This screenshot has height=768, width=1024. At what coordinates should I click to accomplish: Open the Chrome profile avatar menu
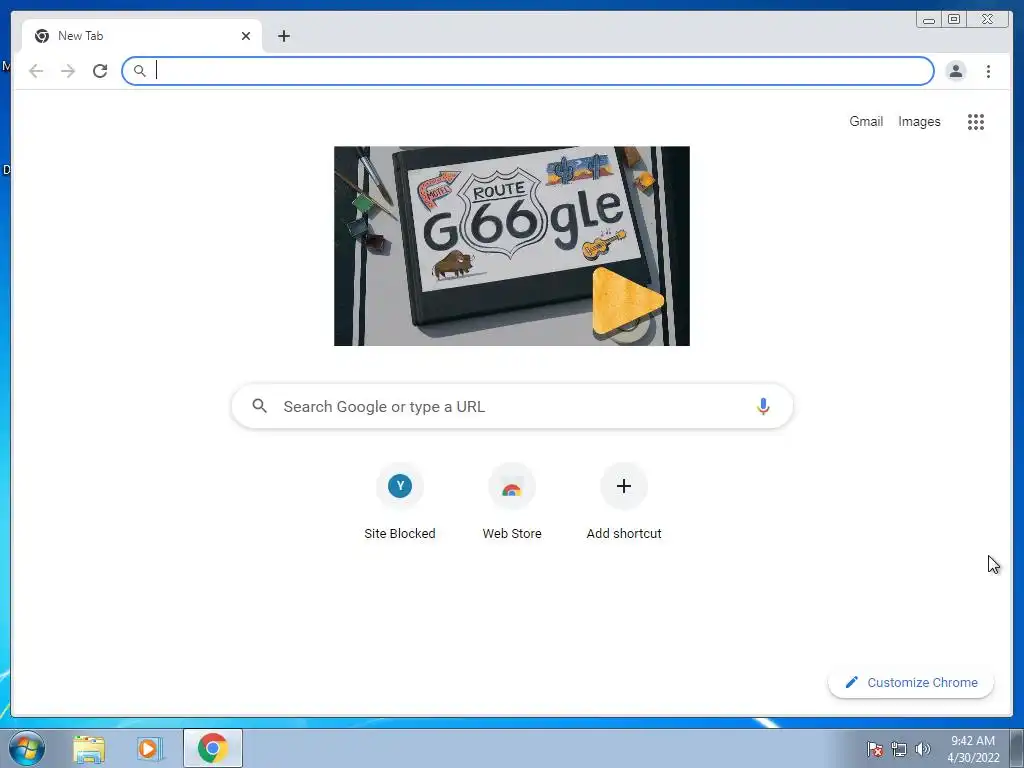coord(955,71)
